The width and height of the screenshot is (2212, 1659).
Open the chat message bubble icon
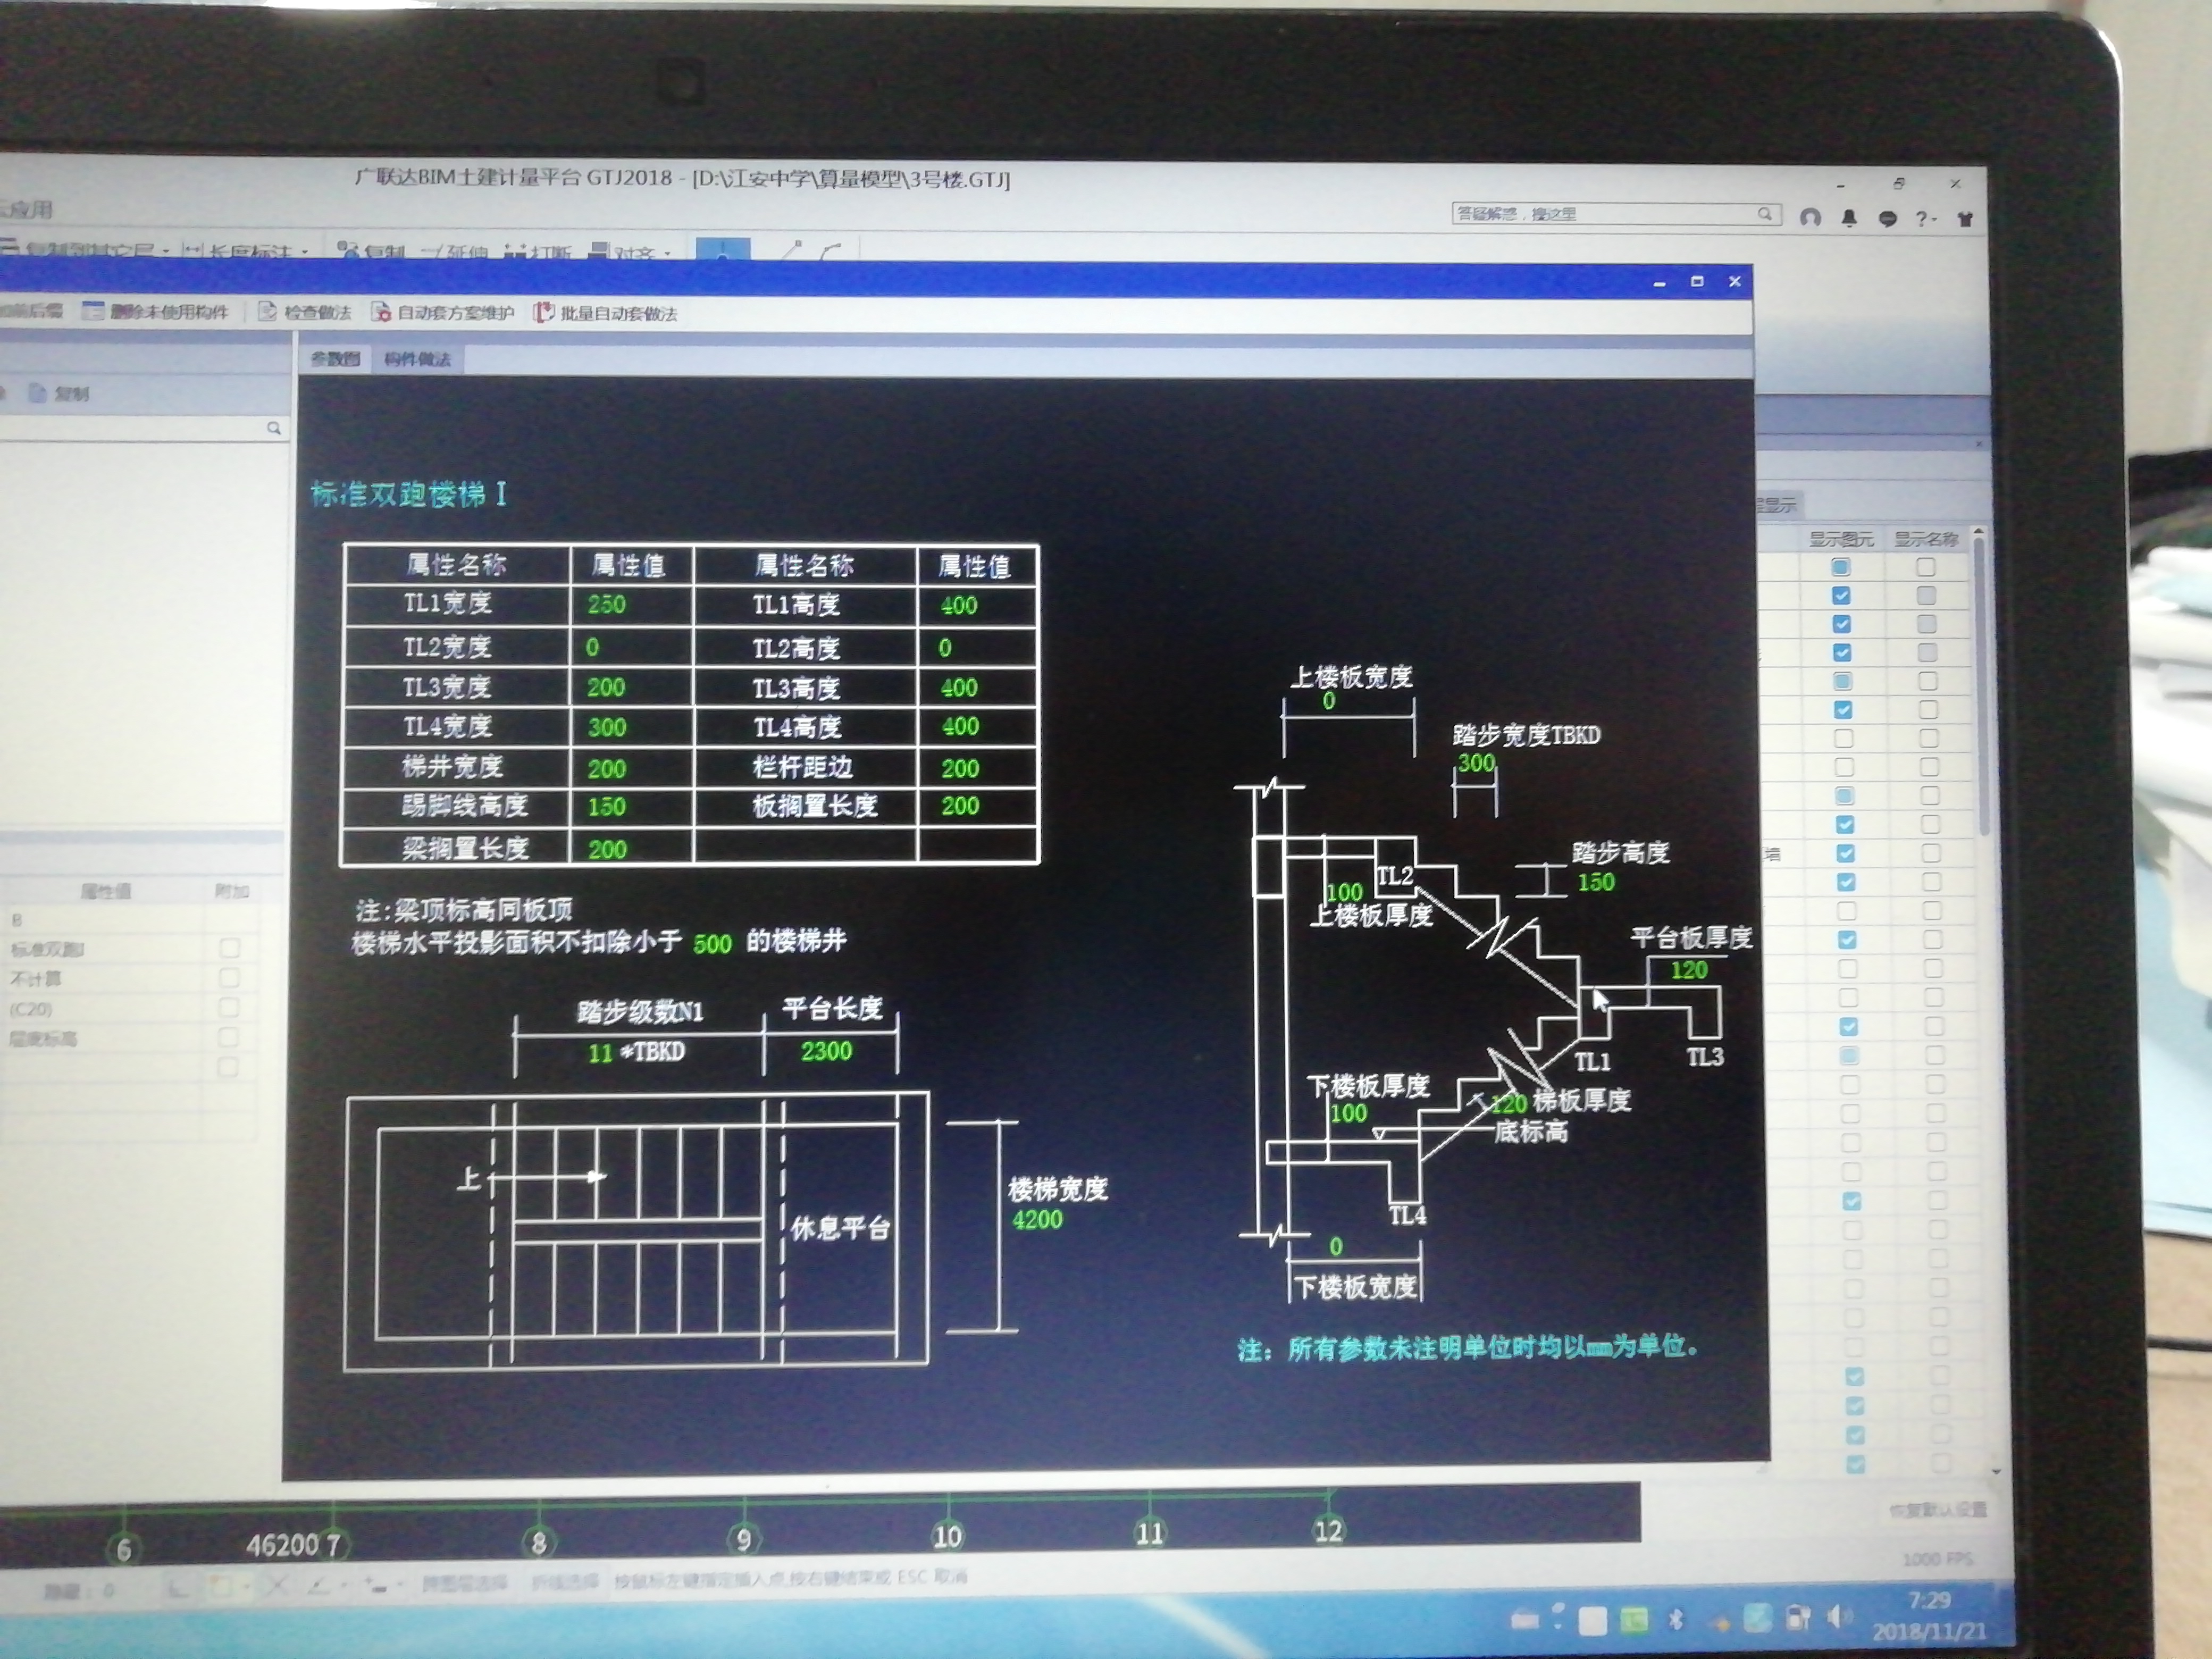click(1887, 218)
